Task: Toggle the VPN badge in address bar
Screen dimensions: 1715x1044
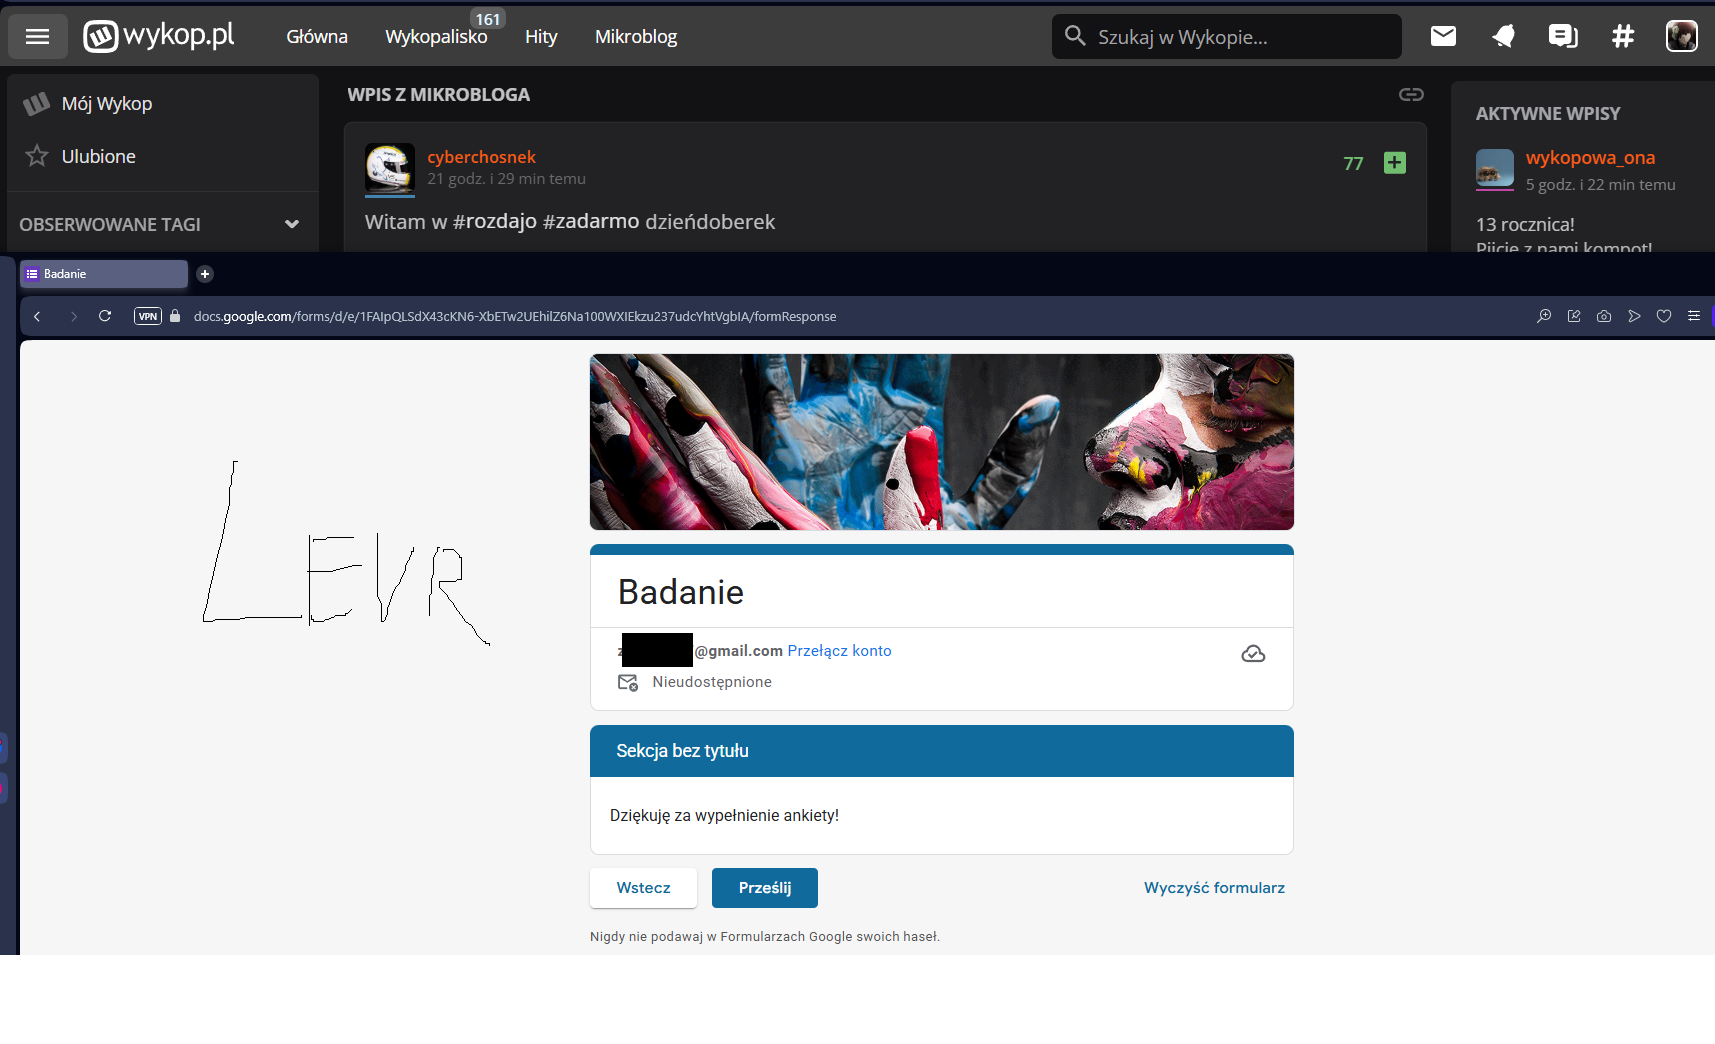Action: (148, 316)
